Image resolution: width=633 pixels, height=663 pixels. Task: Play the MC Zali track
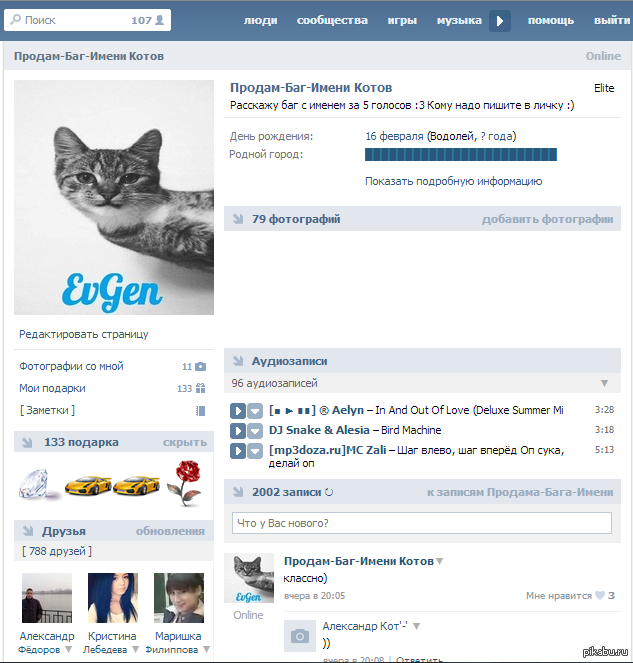click(x=238, y=450)
